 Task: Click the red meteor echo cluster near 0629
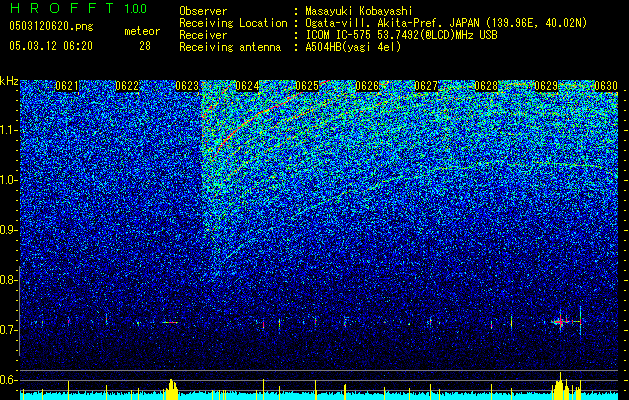[560, 321]
